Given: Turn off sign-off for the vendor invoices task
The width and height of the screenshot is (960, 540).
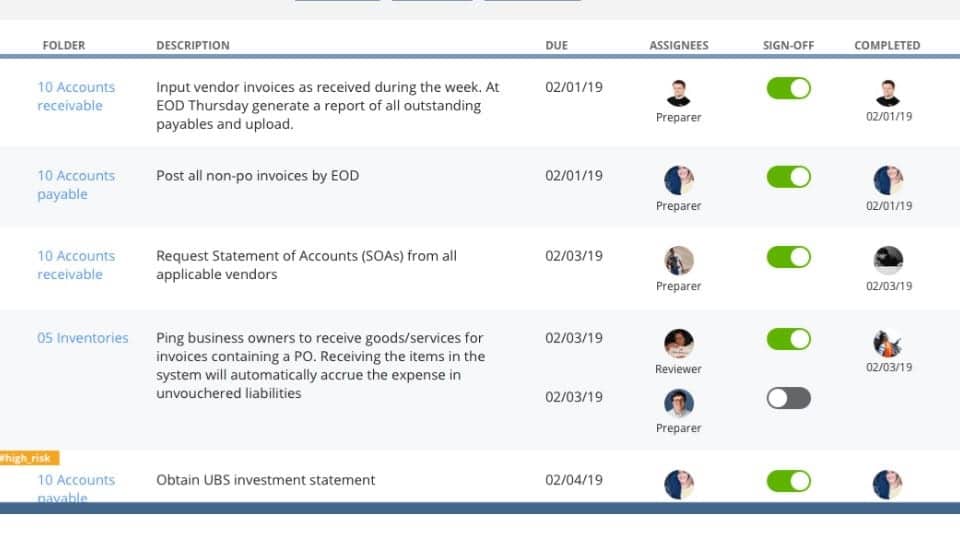Looking at the screenshot, I should [x=788, y=88].
